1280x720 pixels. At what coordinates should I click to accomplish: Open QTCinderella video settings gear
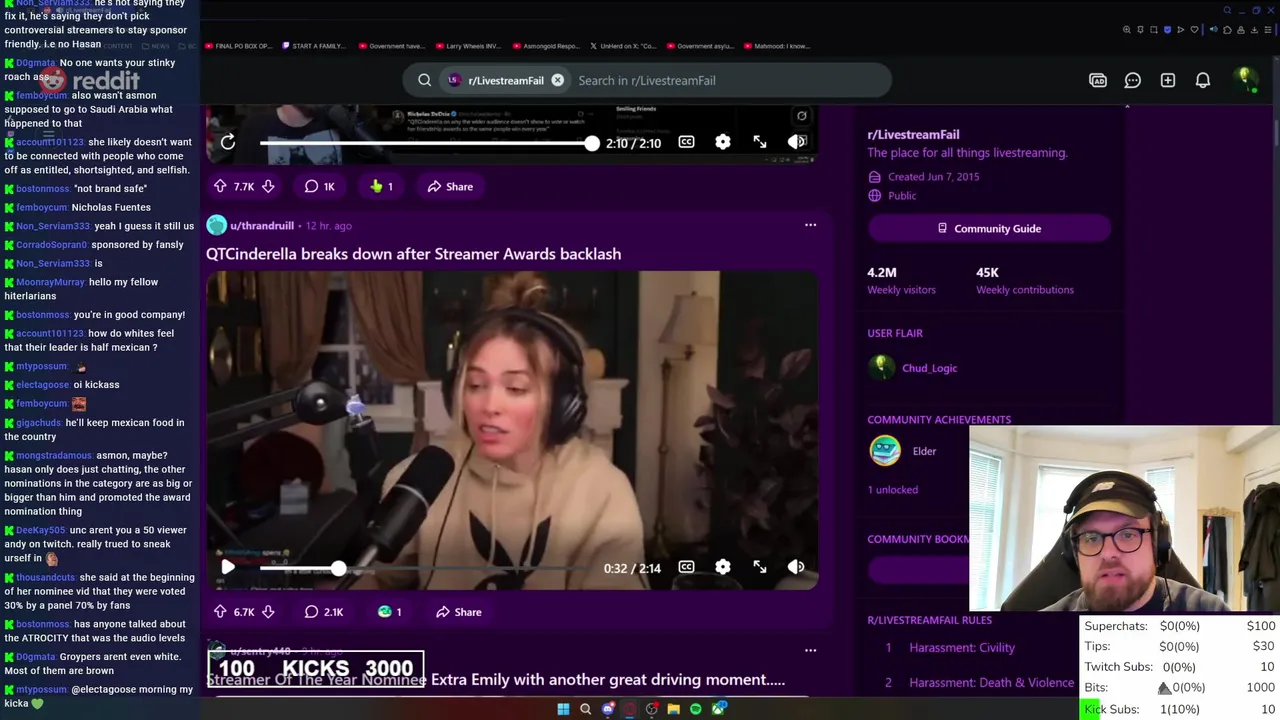coord(723,567)
